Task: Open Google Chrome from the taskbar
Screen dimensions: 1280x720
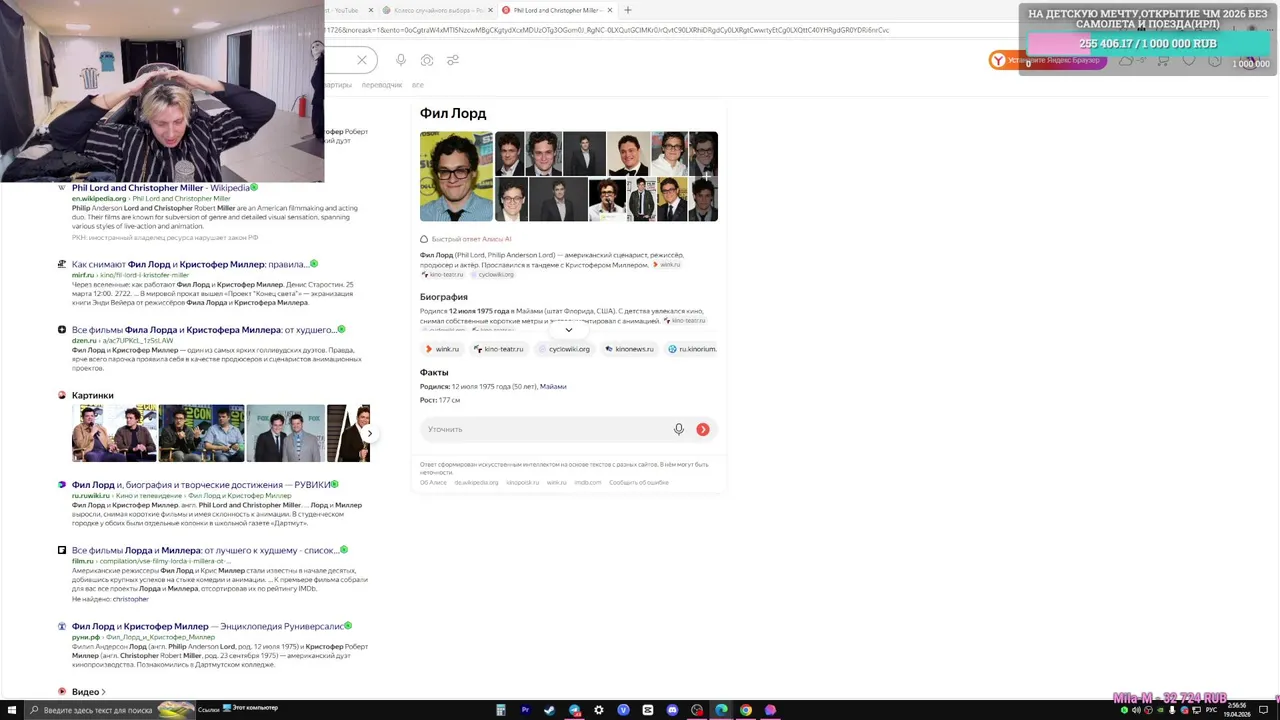Action: pos(746,710)
